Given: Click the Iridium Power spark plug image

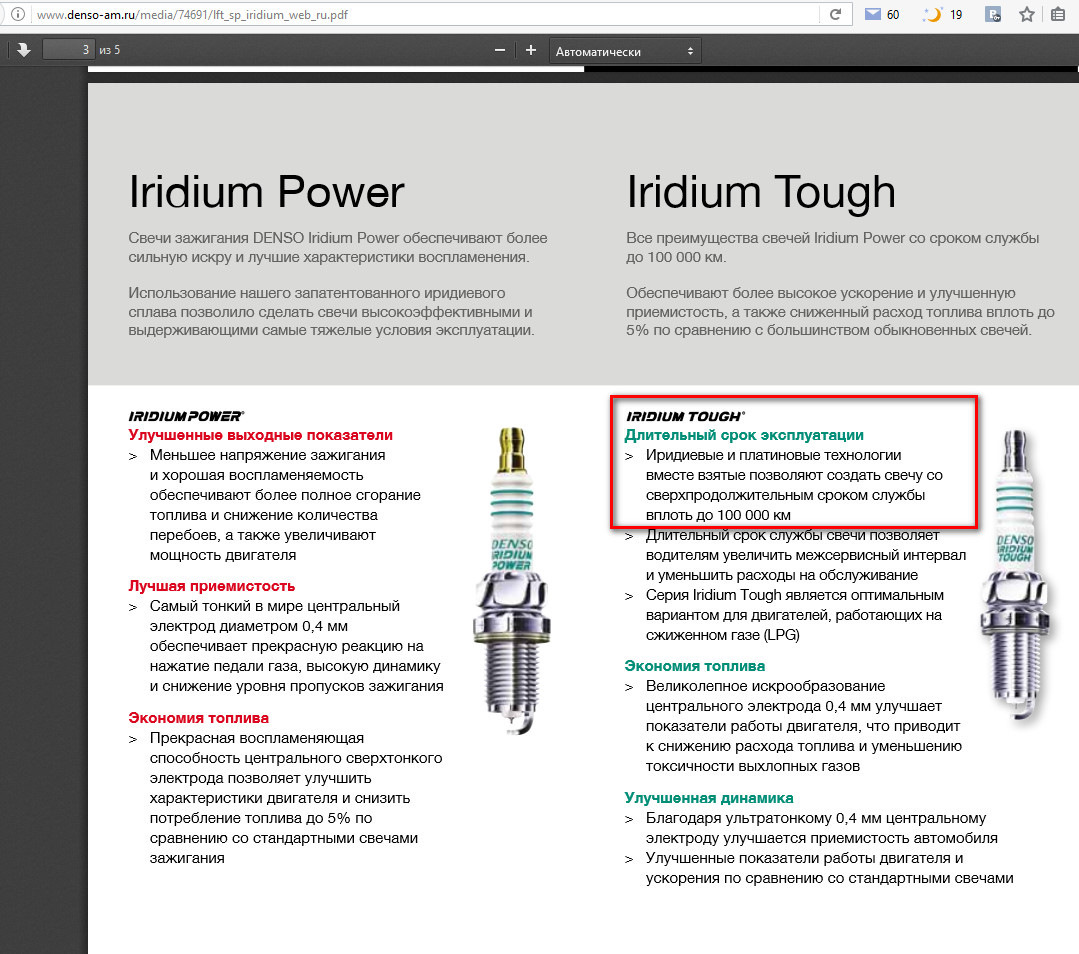Looking at the screenshot, I should pyautogui.click(x=511, y=582).
